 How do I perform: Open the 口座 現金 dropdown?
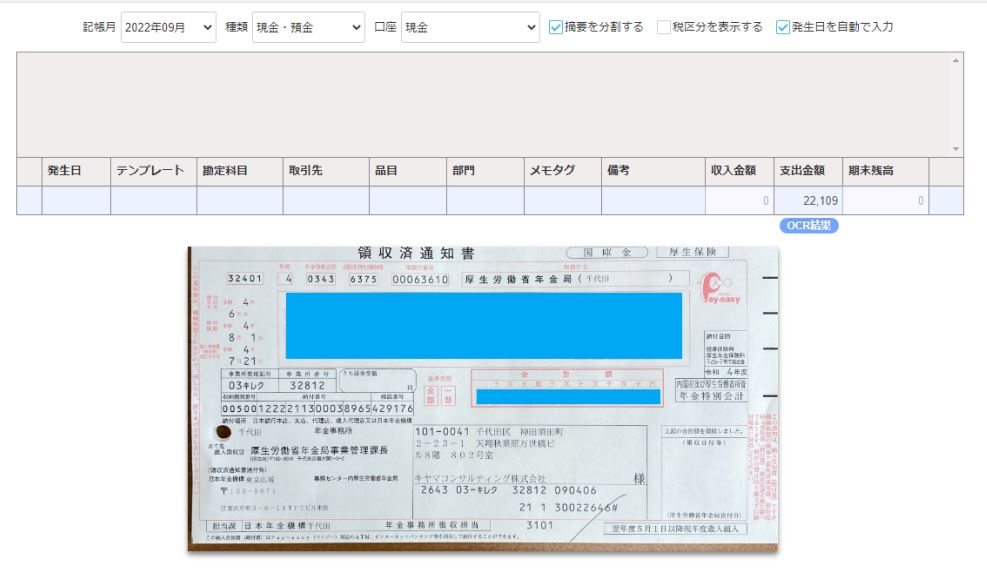click(470, 27)
